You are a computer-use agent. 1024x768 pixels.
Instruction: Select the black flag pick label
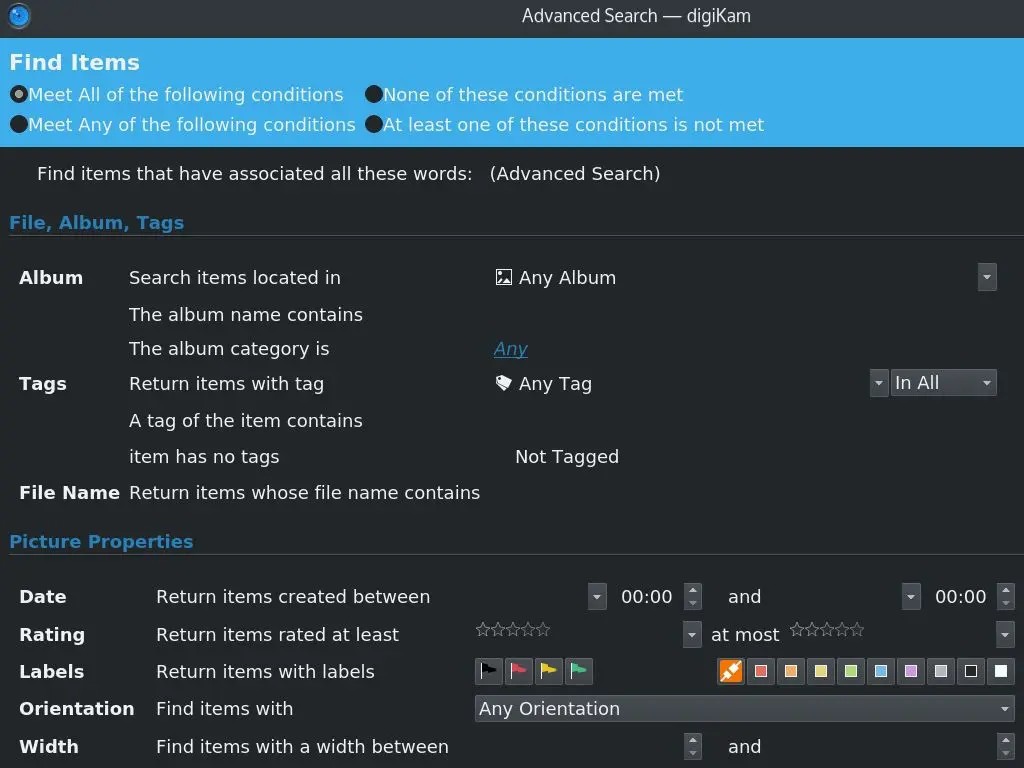point(488,671)
